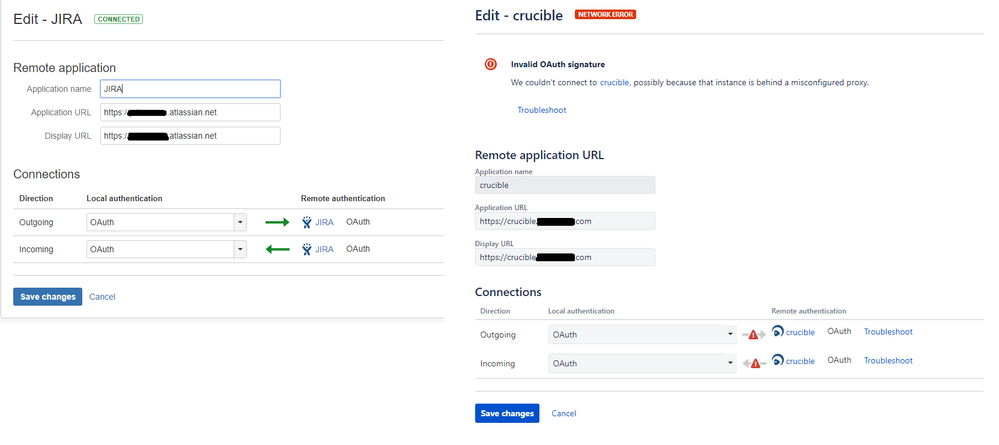Click the JIRA logo icon in Outgoing row
The width and height of the screenshot is (999, 445).
(x=306, y=222)
